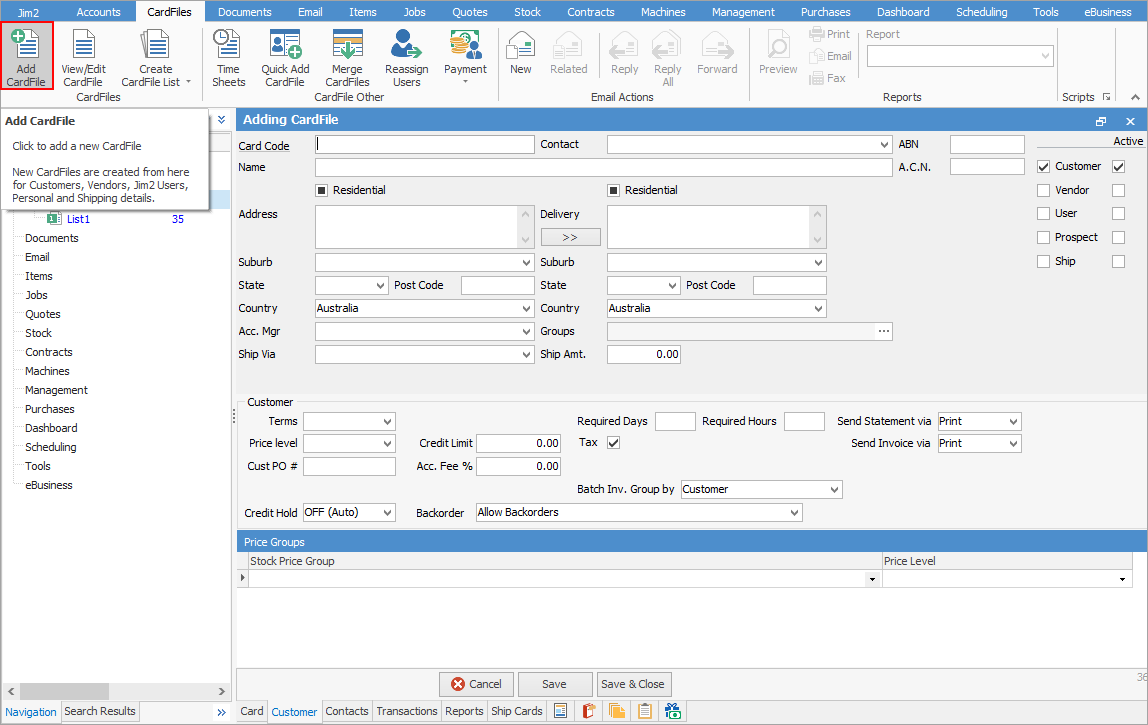The image size is (1148, 725).
Task: Click the Card Code input field
Action: click(424, 144)
